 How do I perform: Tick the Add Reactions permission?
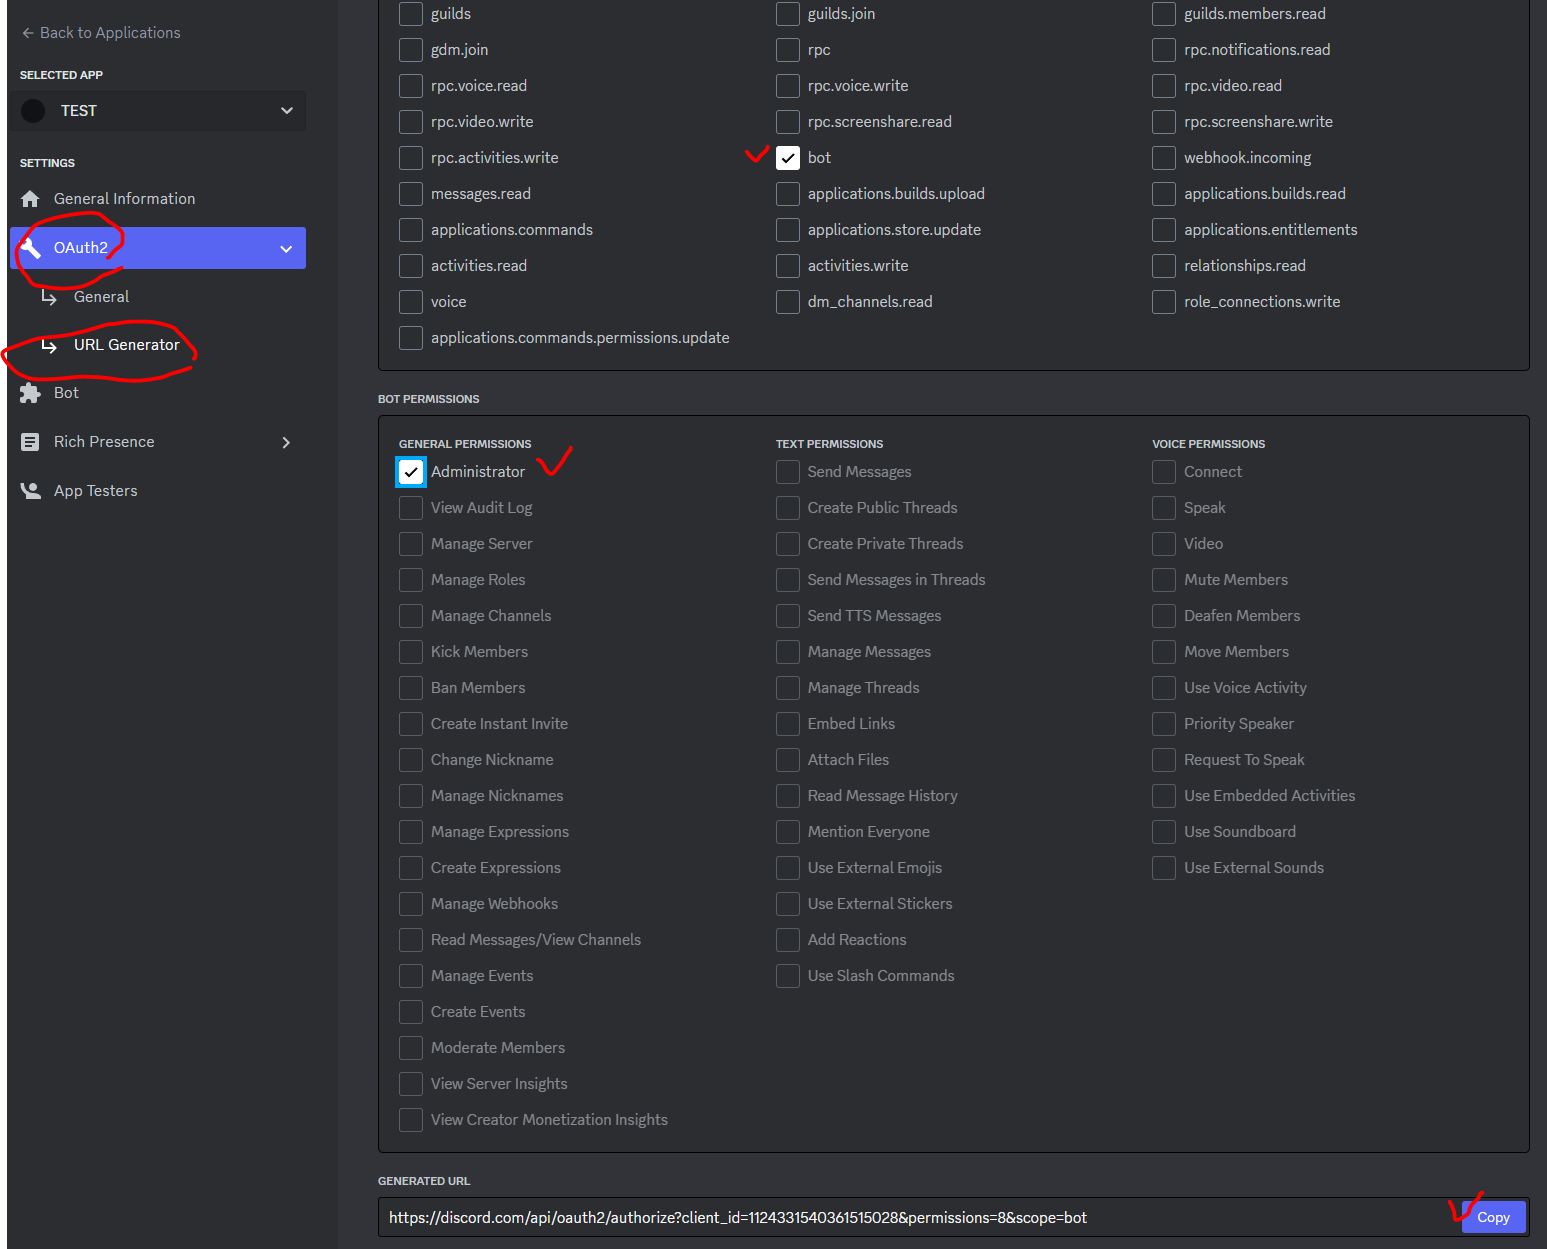click(788, 940)
